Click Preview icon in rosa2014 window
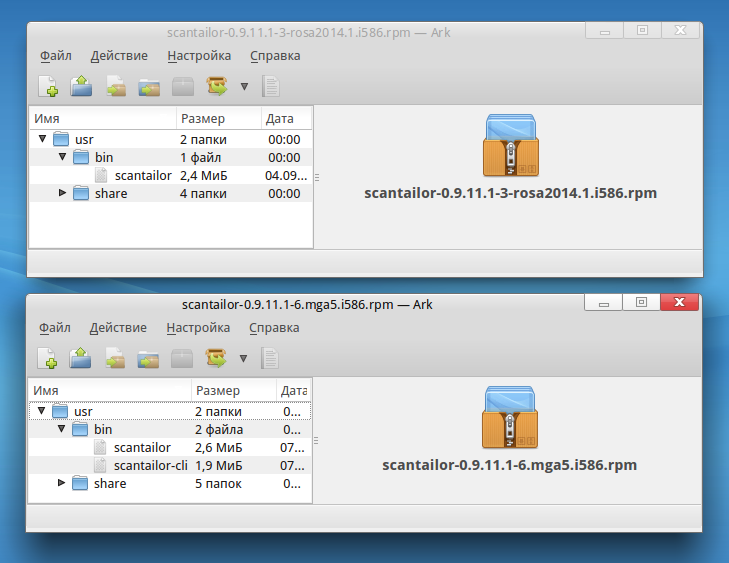The image size is (729, 563). coord(271,86)
